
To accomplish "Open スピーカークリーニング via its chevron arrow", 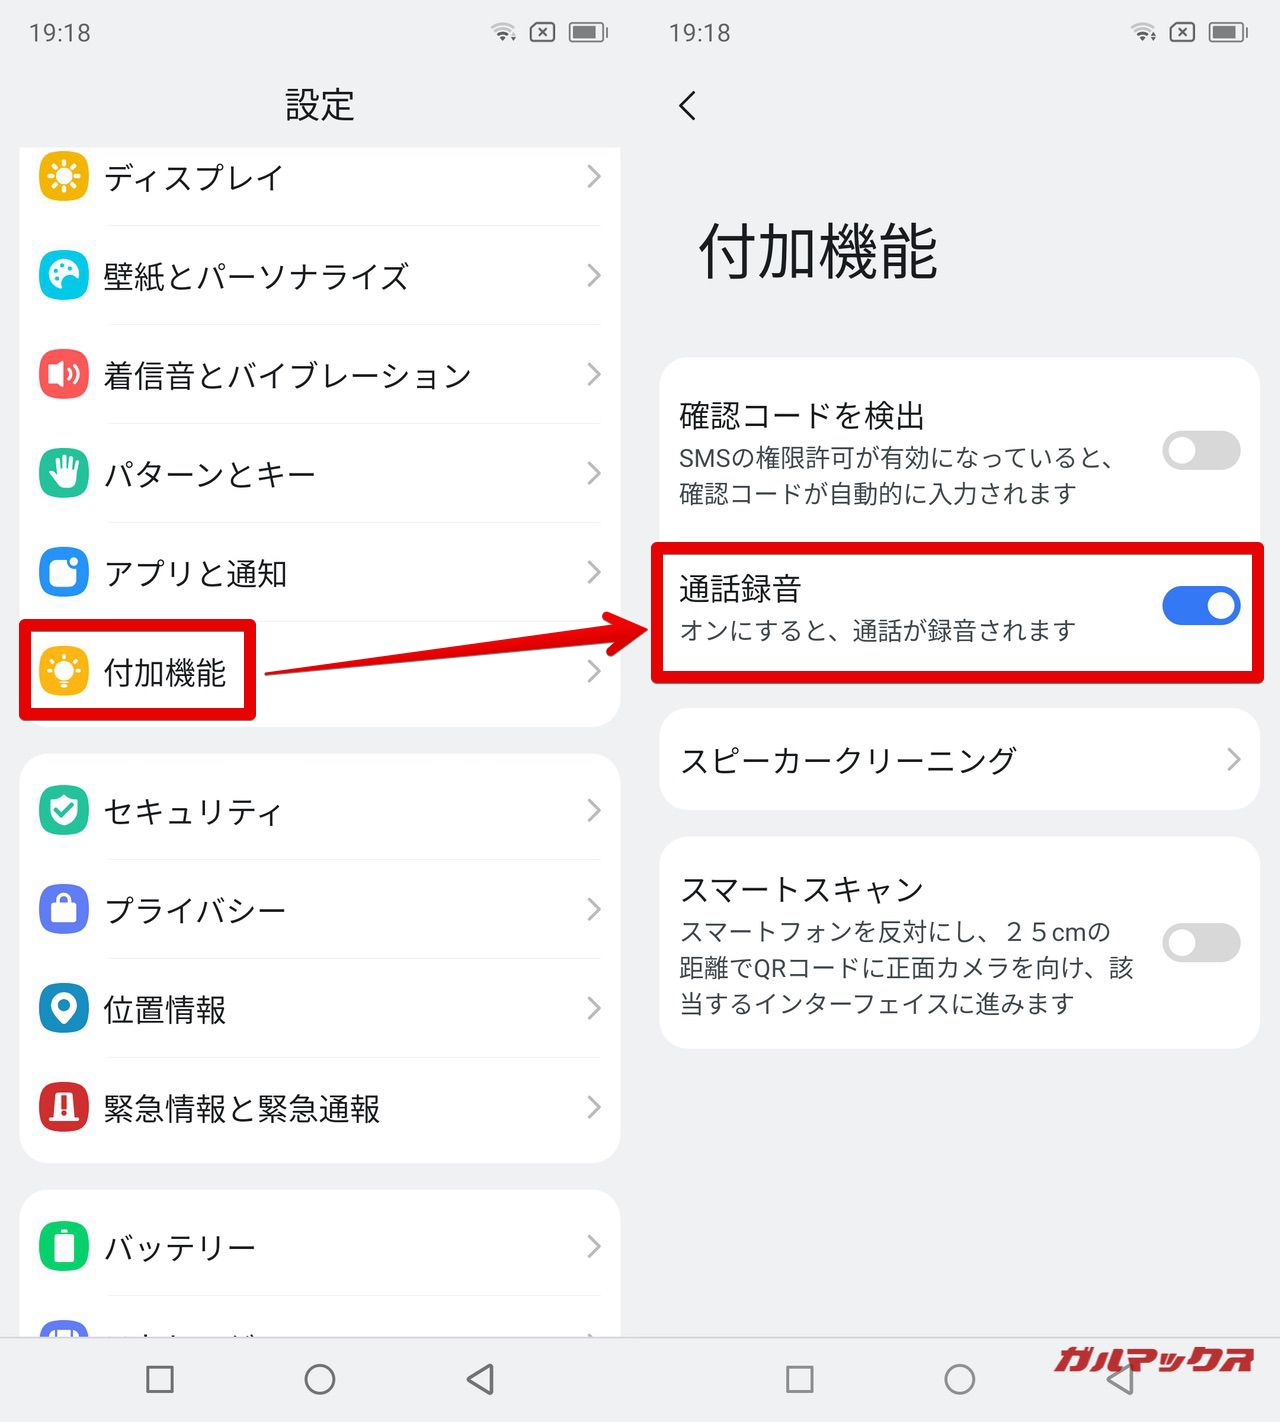I will tap(1233, 760).
